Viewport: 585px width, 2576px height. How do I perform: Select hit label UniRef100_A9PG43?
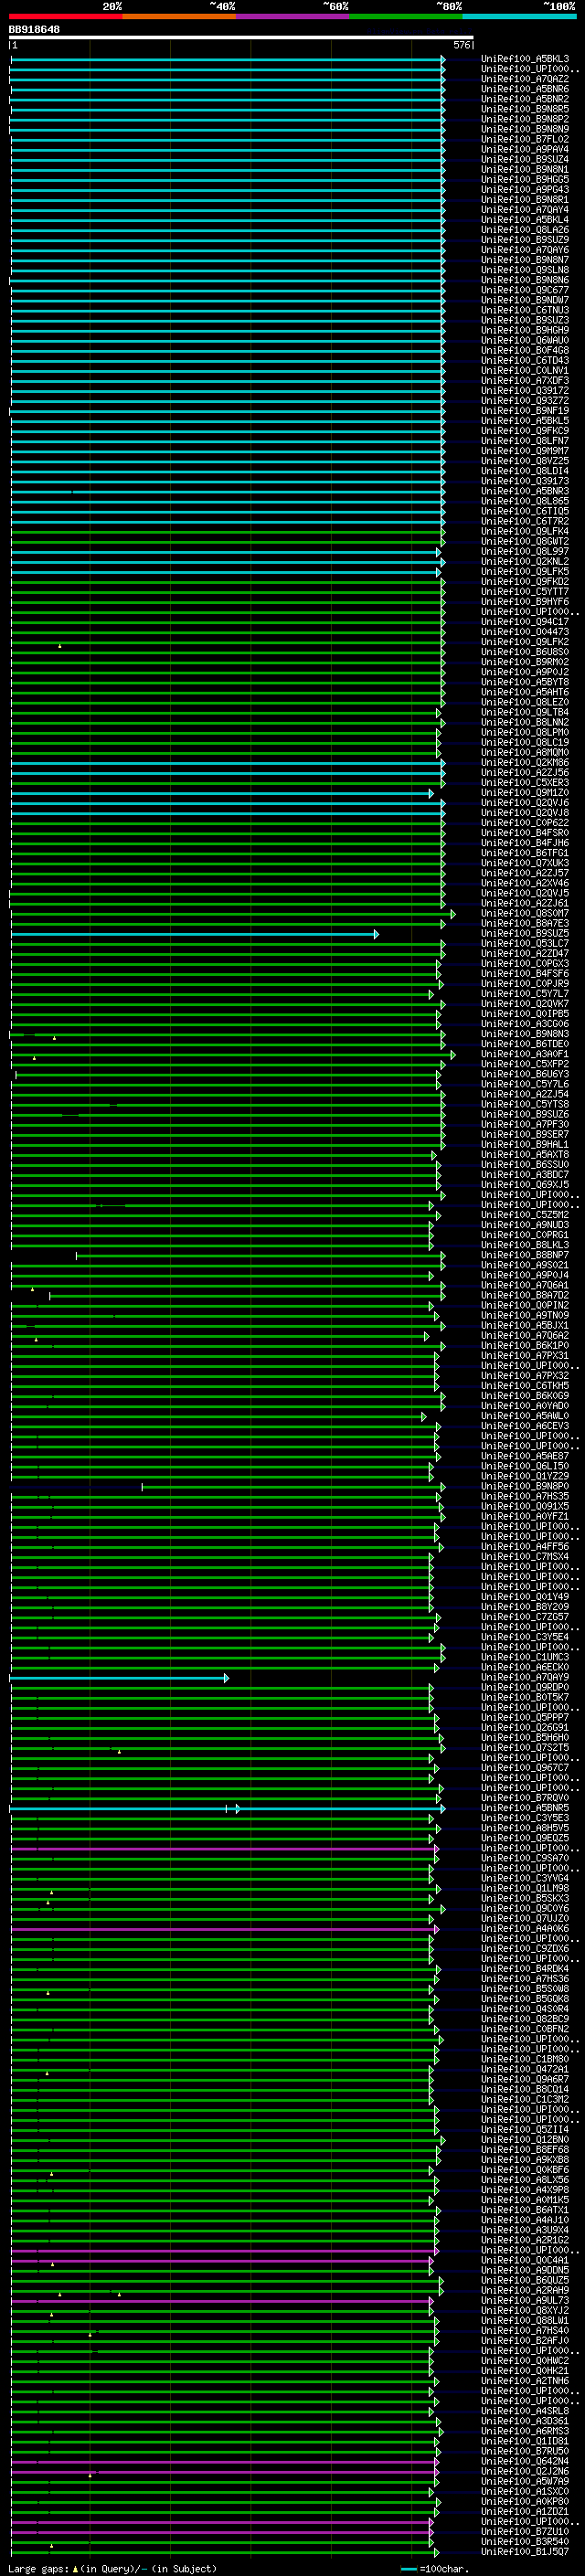coord(524,190)
